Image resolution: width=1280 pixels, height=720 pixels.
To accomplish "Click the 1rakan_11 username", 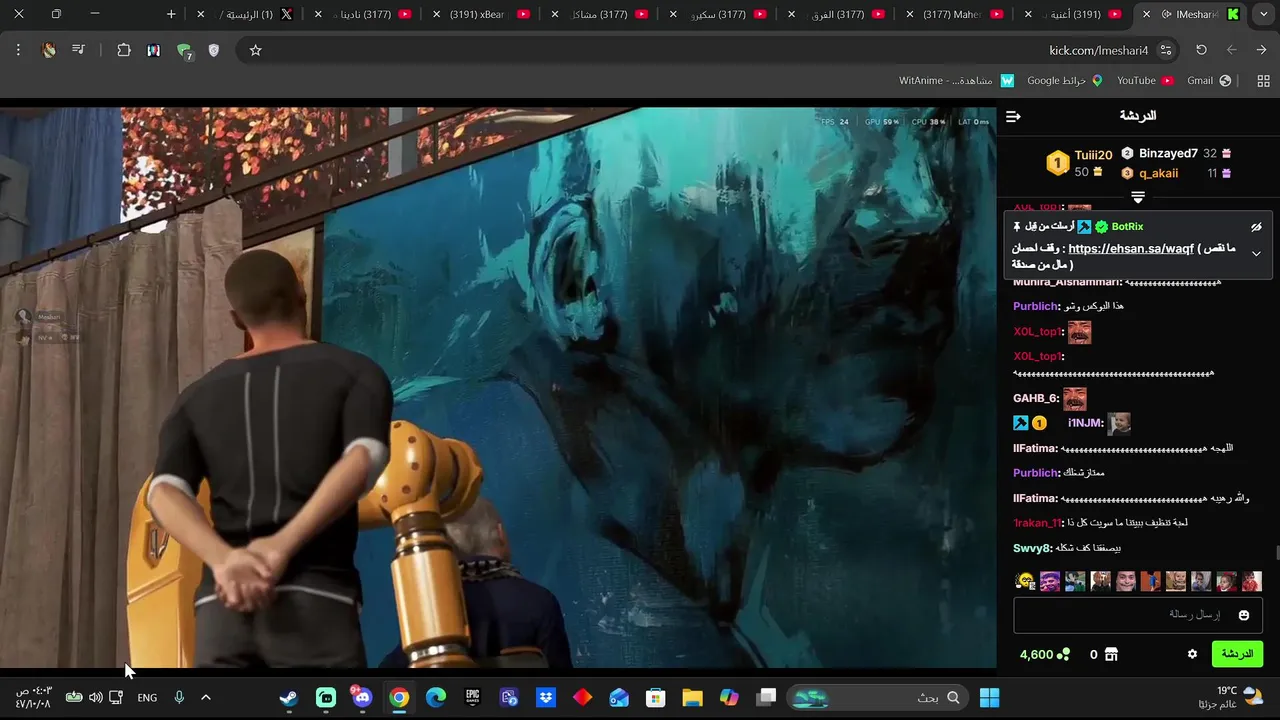I will (x=1037, y=523).
